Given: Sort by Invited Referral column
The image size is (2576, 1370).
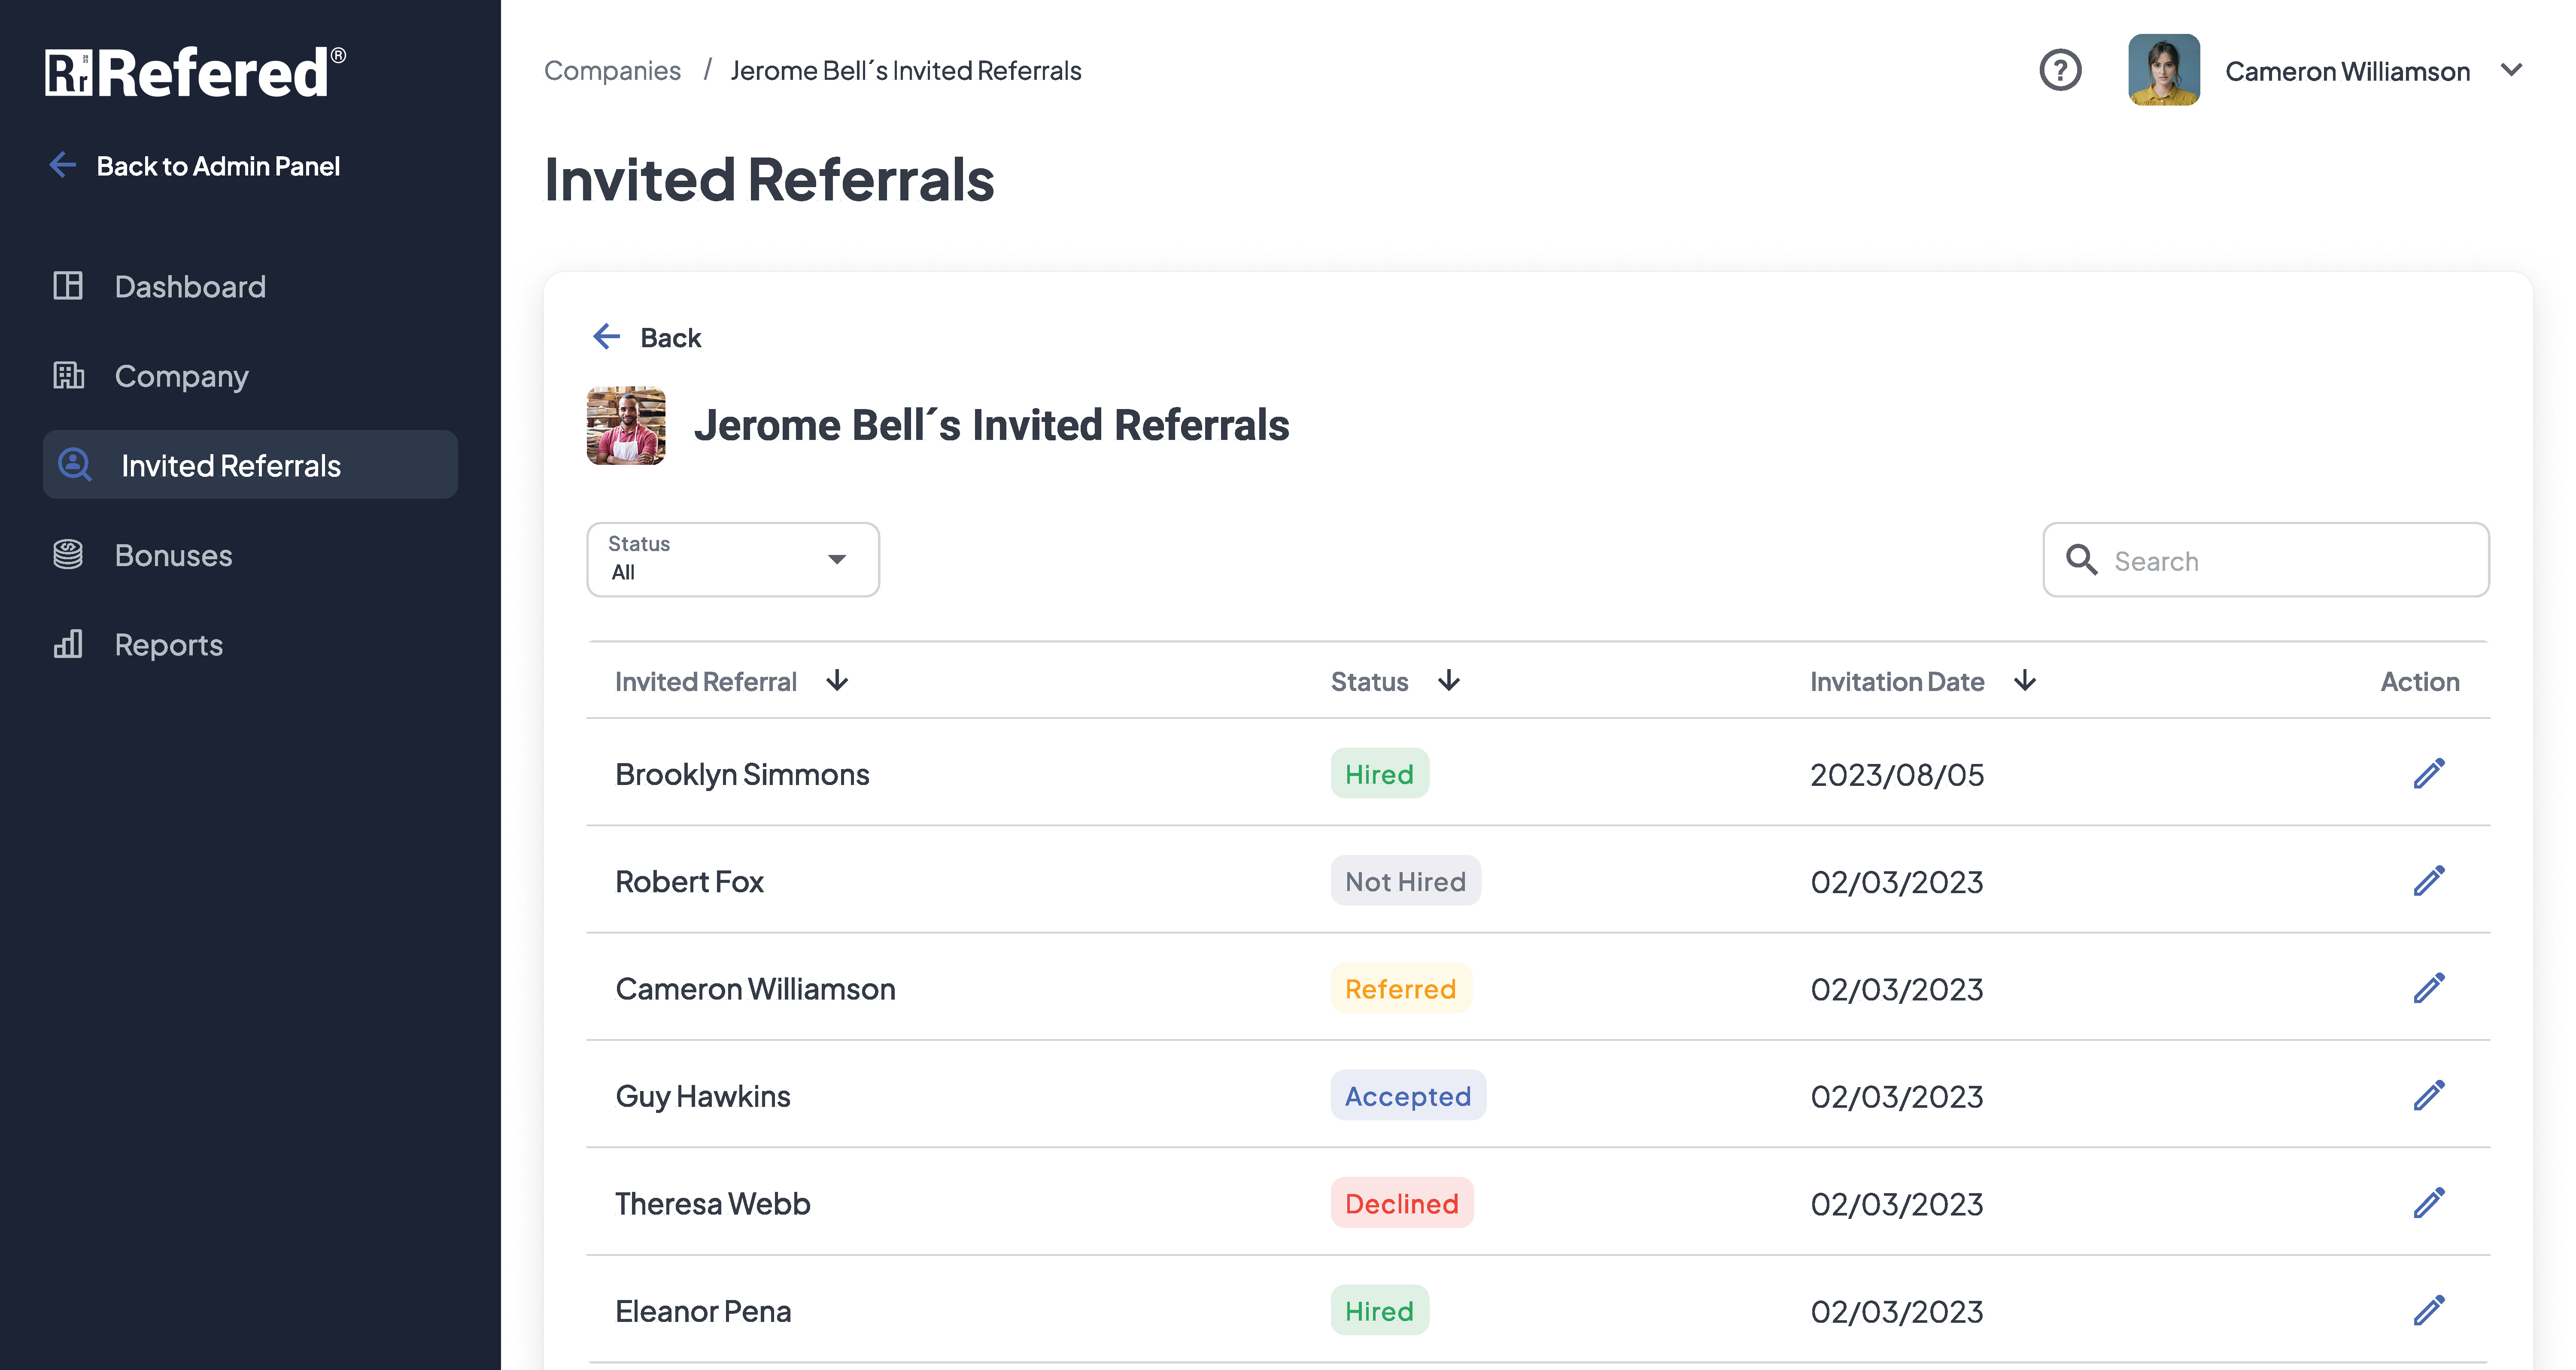Looking at the screenshot, I should click(x=837, y=681).
